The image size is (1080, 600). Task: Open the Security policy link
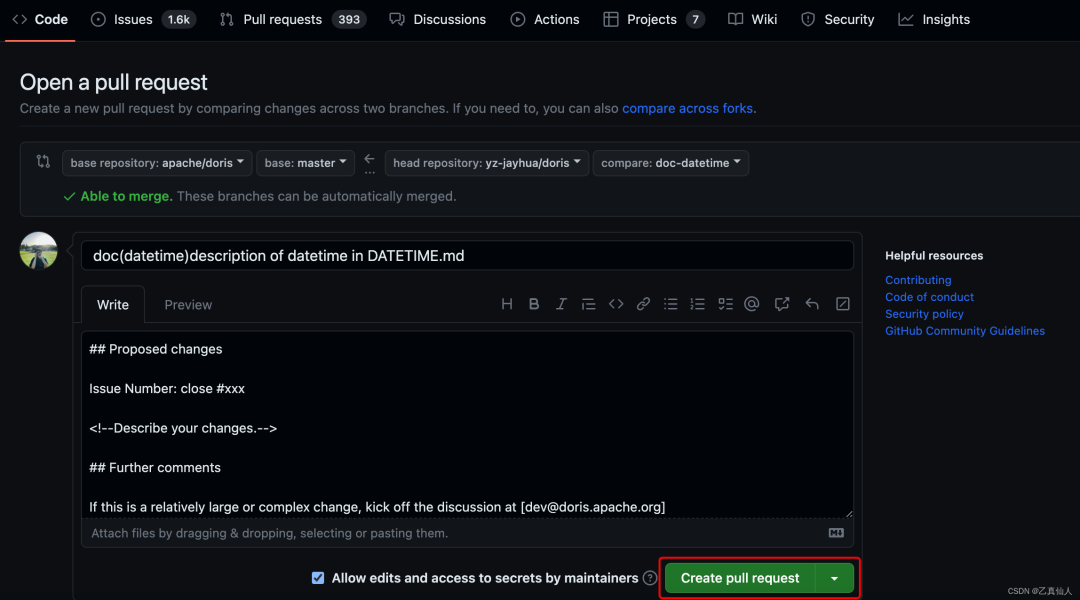tap(924, 313)
